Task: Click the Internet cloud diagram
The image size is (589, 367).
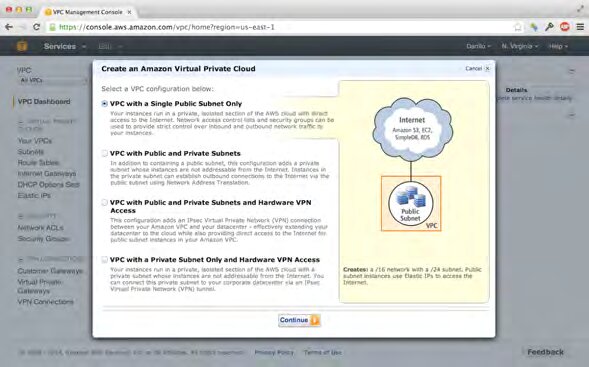Action: point(412,129)
